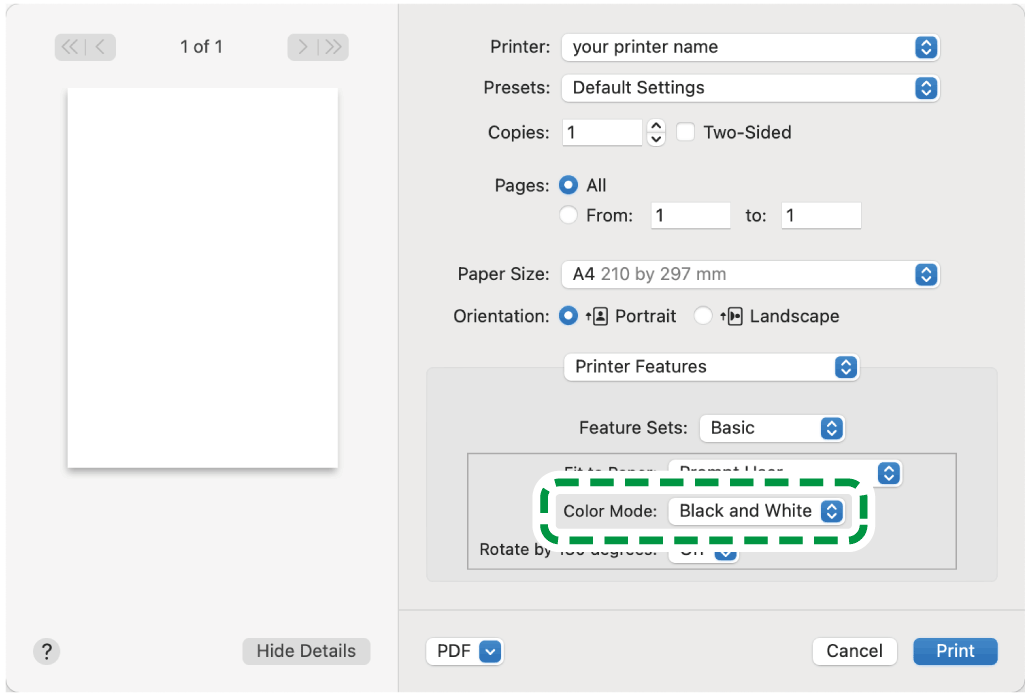Go to the next preview page
The image size is (1029, 695).
[303, 47]
